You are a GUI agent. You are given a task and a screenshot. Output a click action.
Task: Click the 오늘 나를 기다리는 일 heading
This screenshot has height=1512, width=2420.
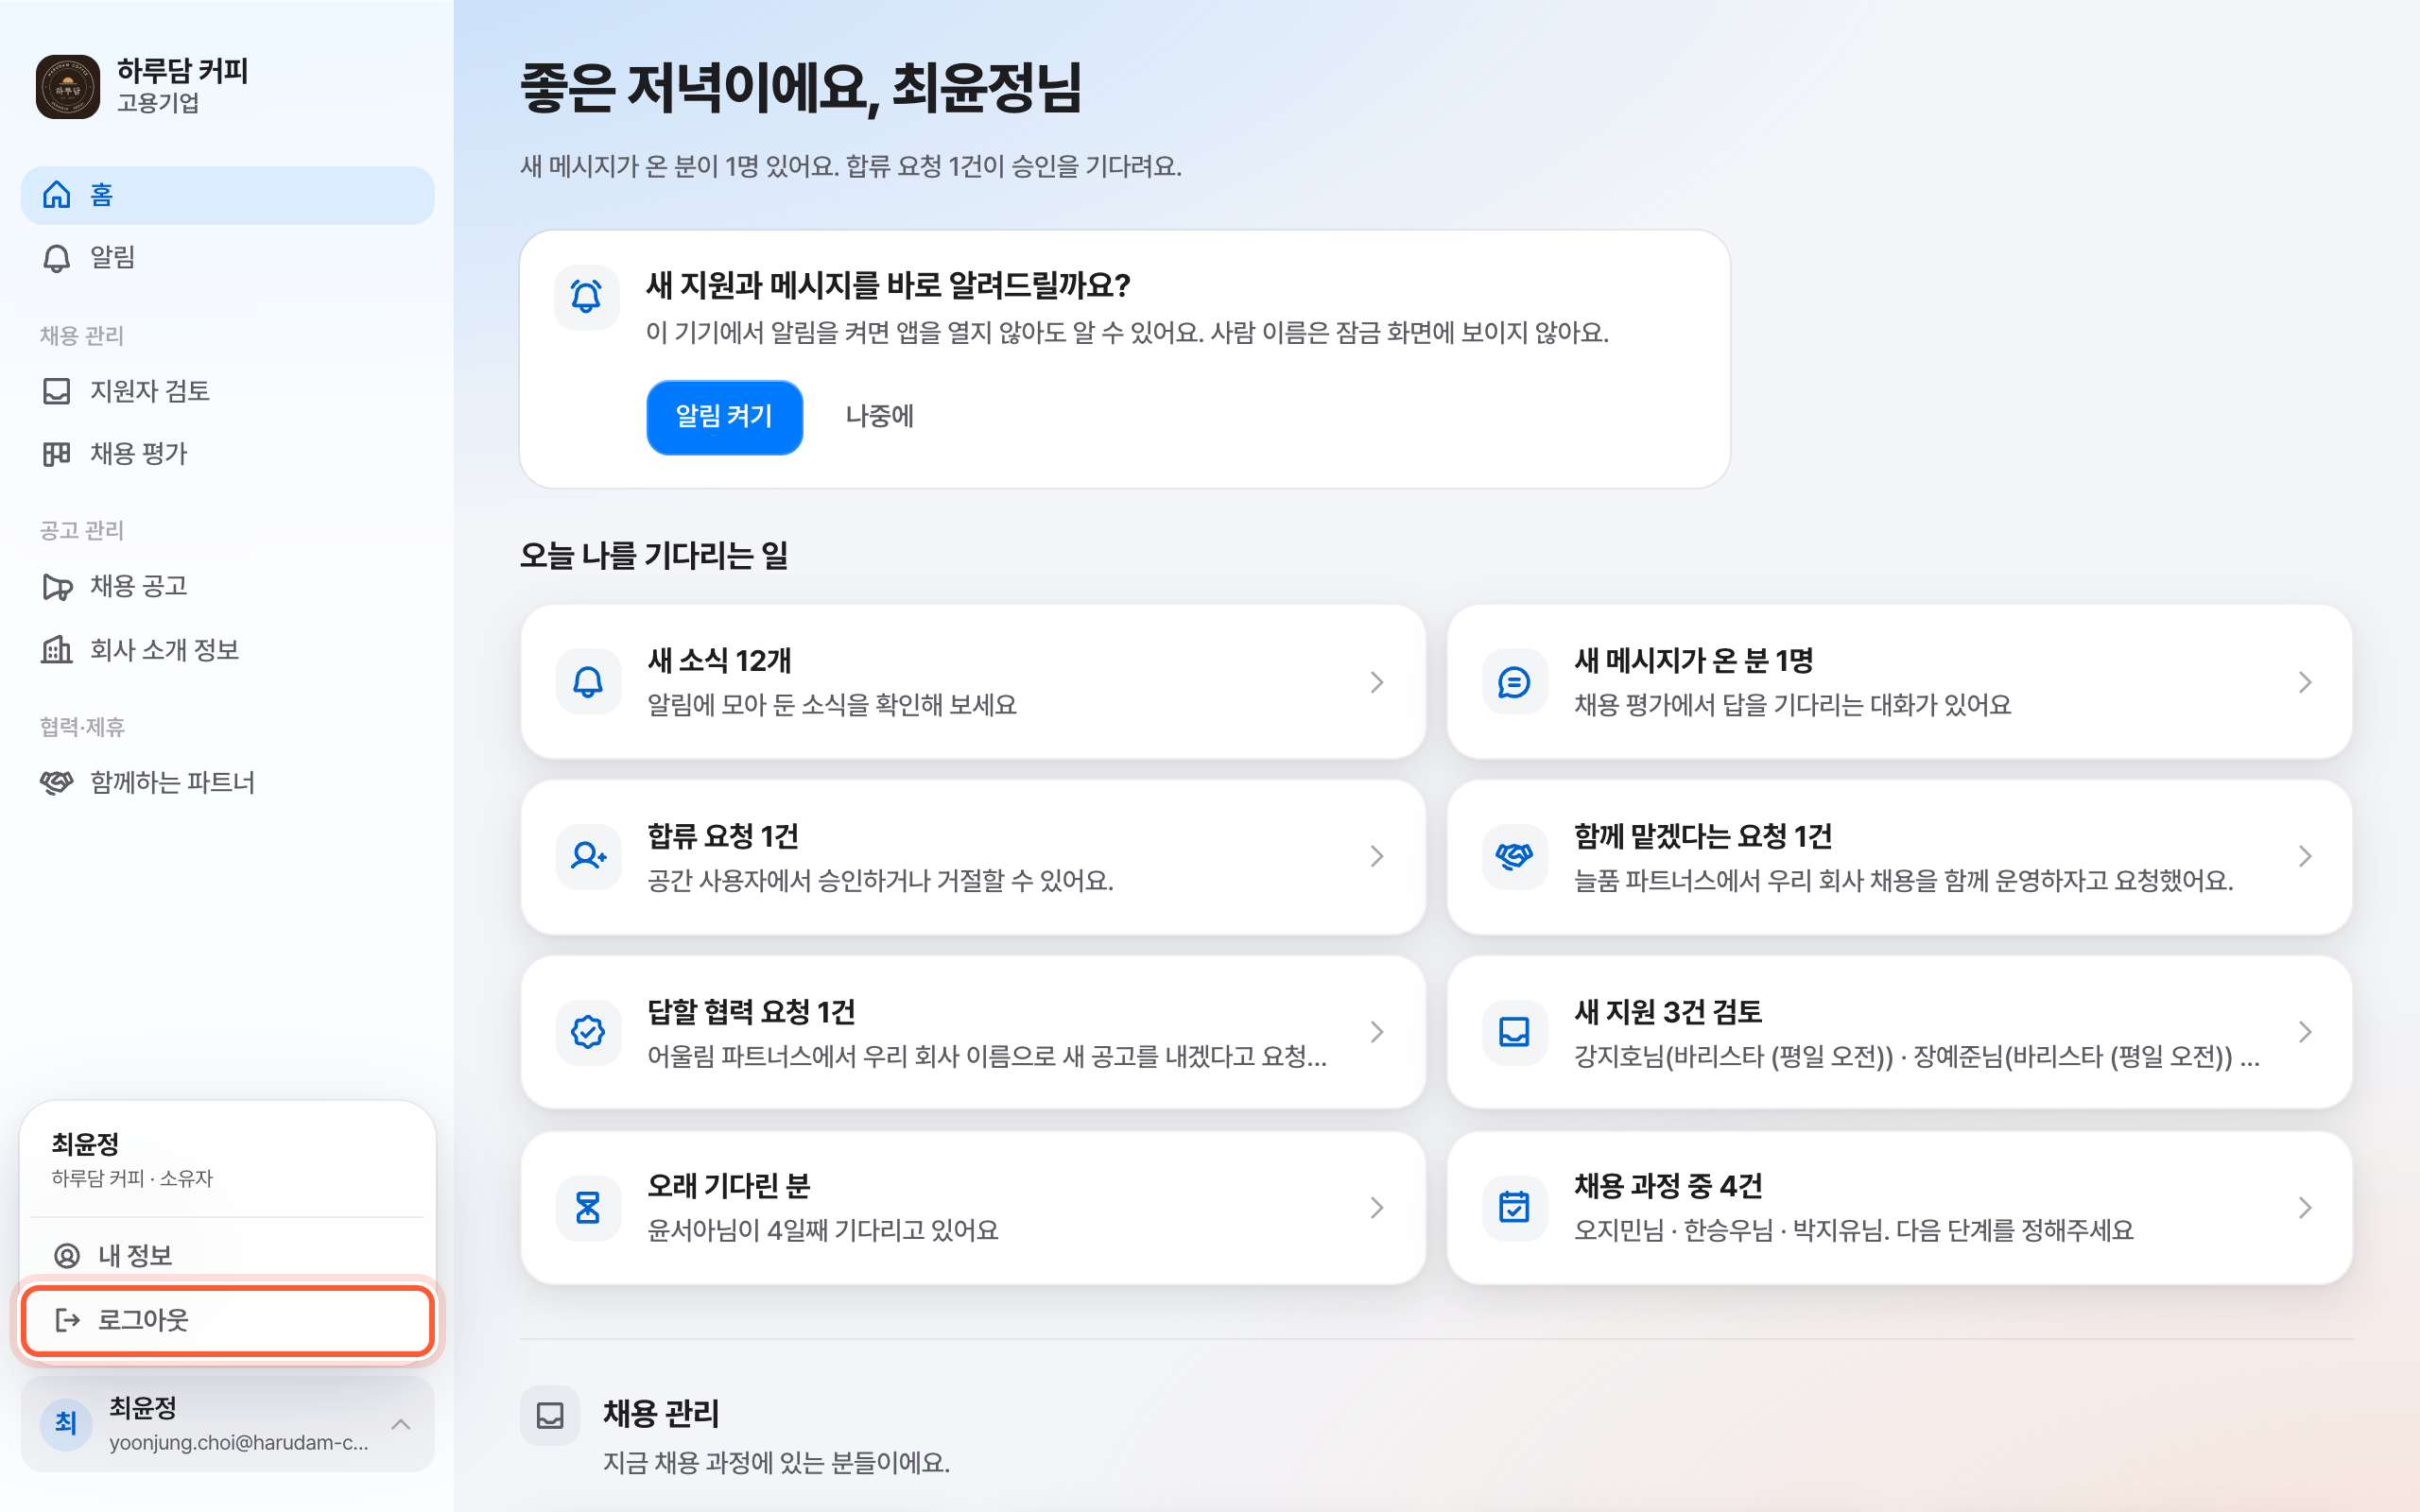point(654,556)
